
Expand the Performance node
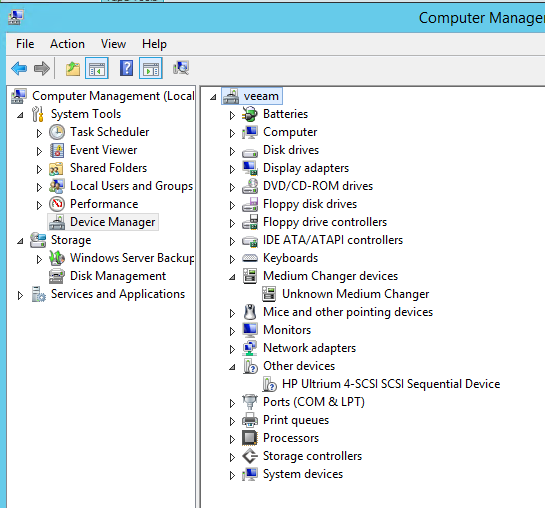click(x=39, y=205)
